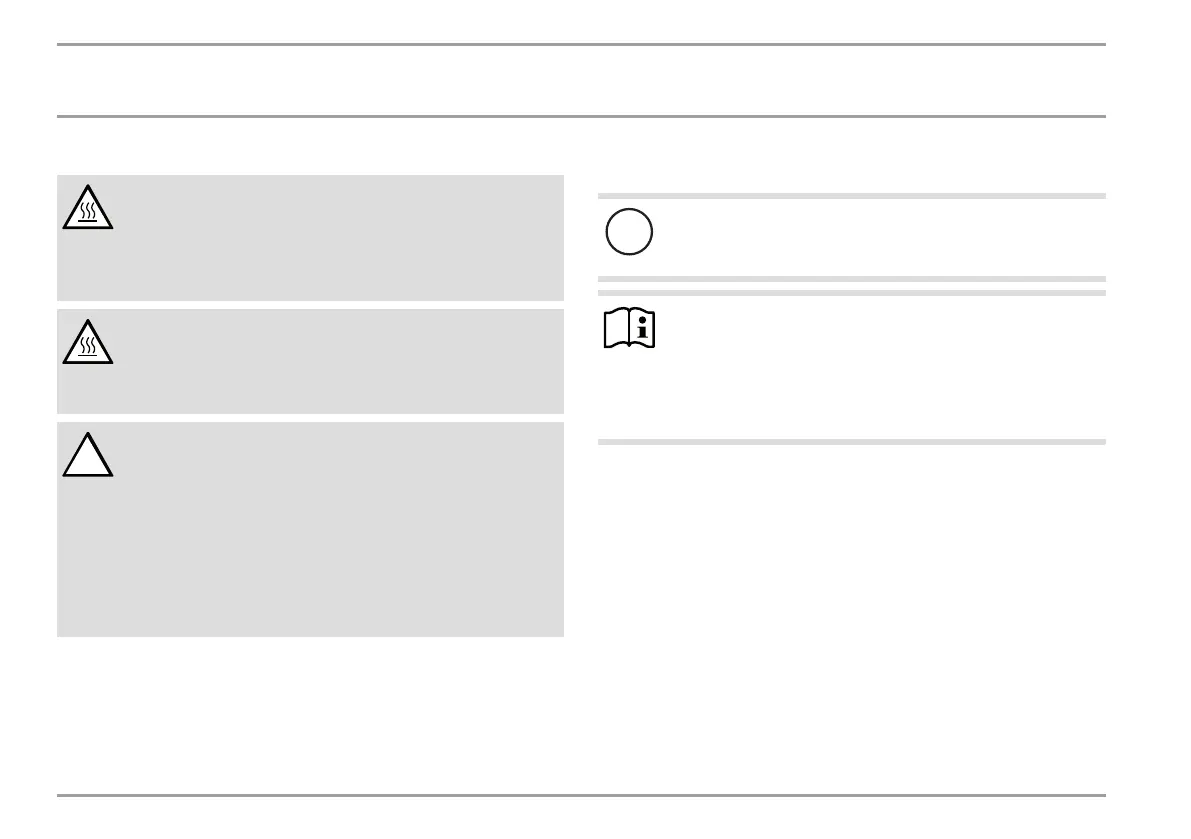
Task: Click inside the top gray warning box
Action: 311,238
